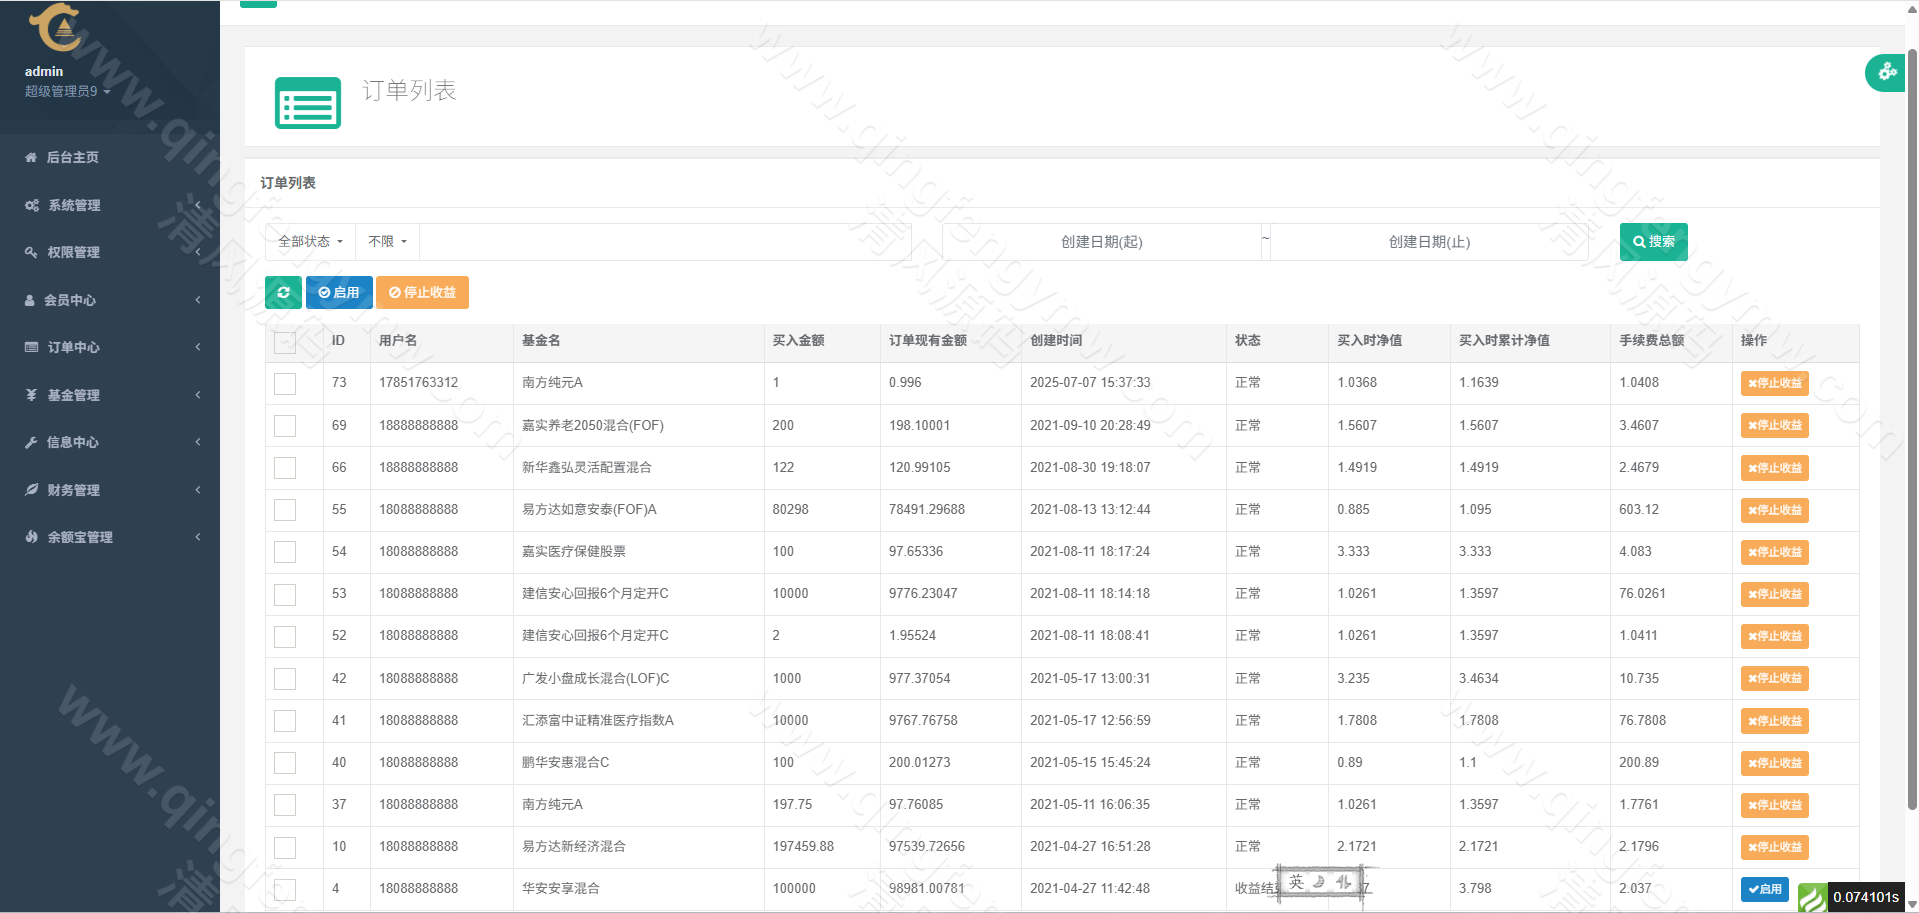Click the user icon for 会员中心
The image size is (1919, 913).
pos(30,300)
